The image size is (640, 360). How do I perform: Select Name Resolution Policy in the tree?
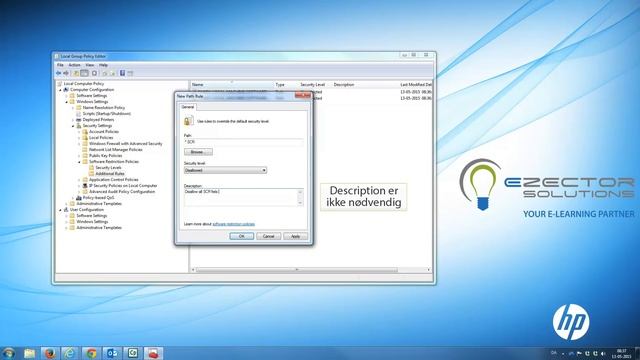(104, 108)
